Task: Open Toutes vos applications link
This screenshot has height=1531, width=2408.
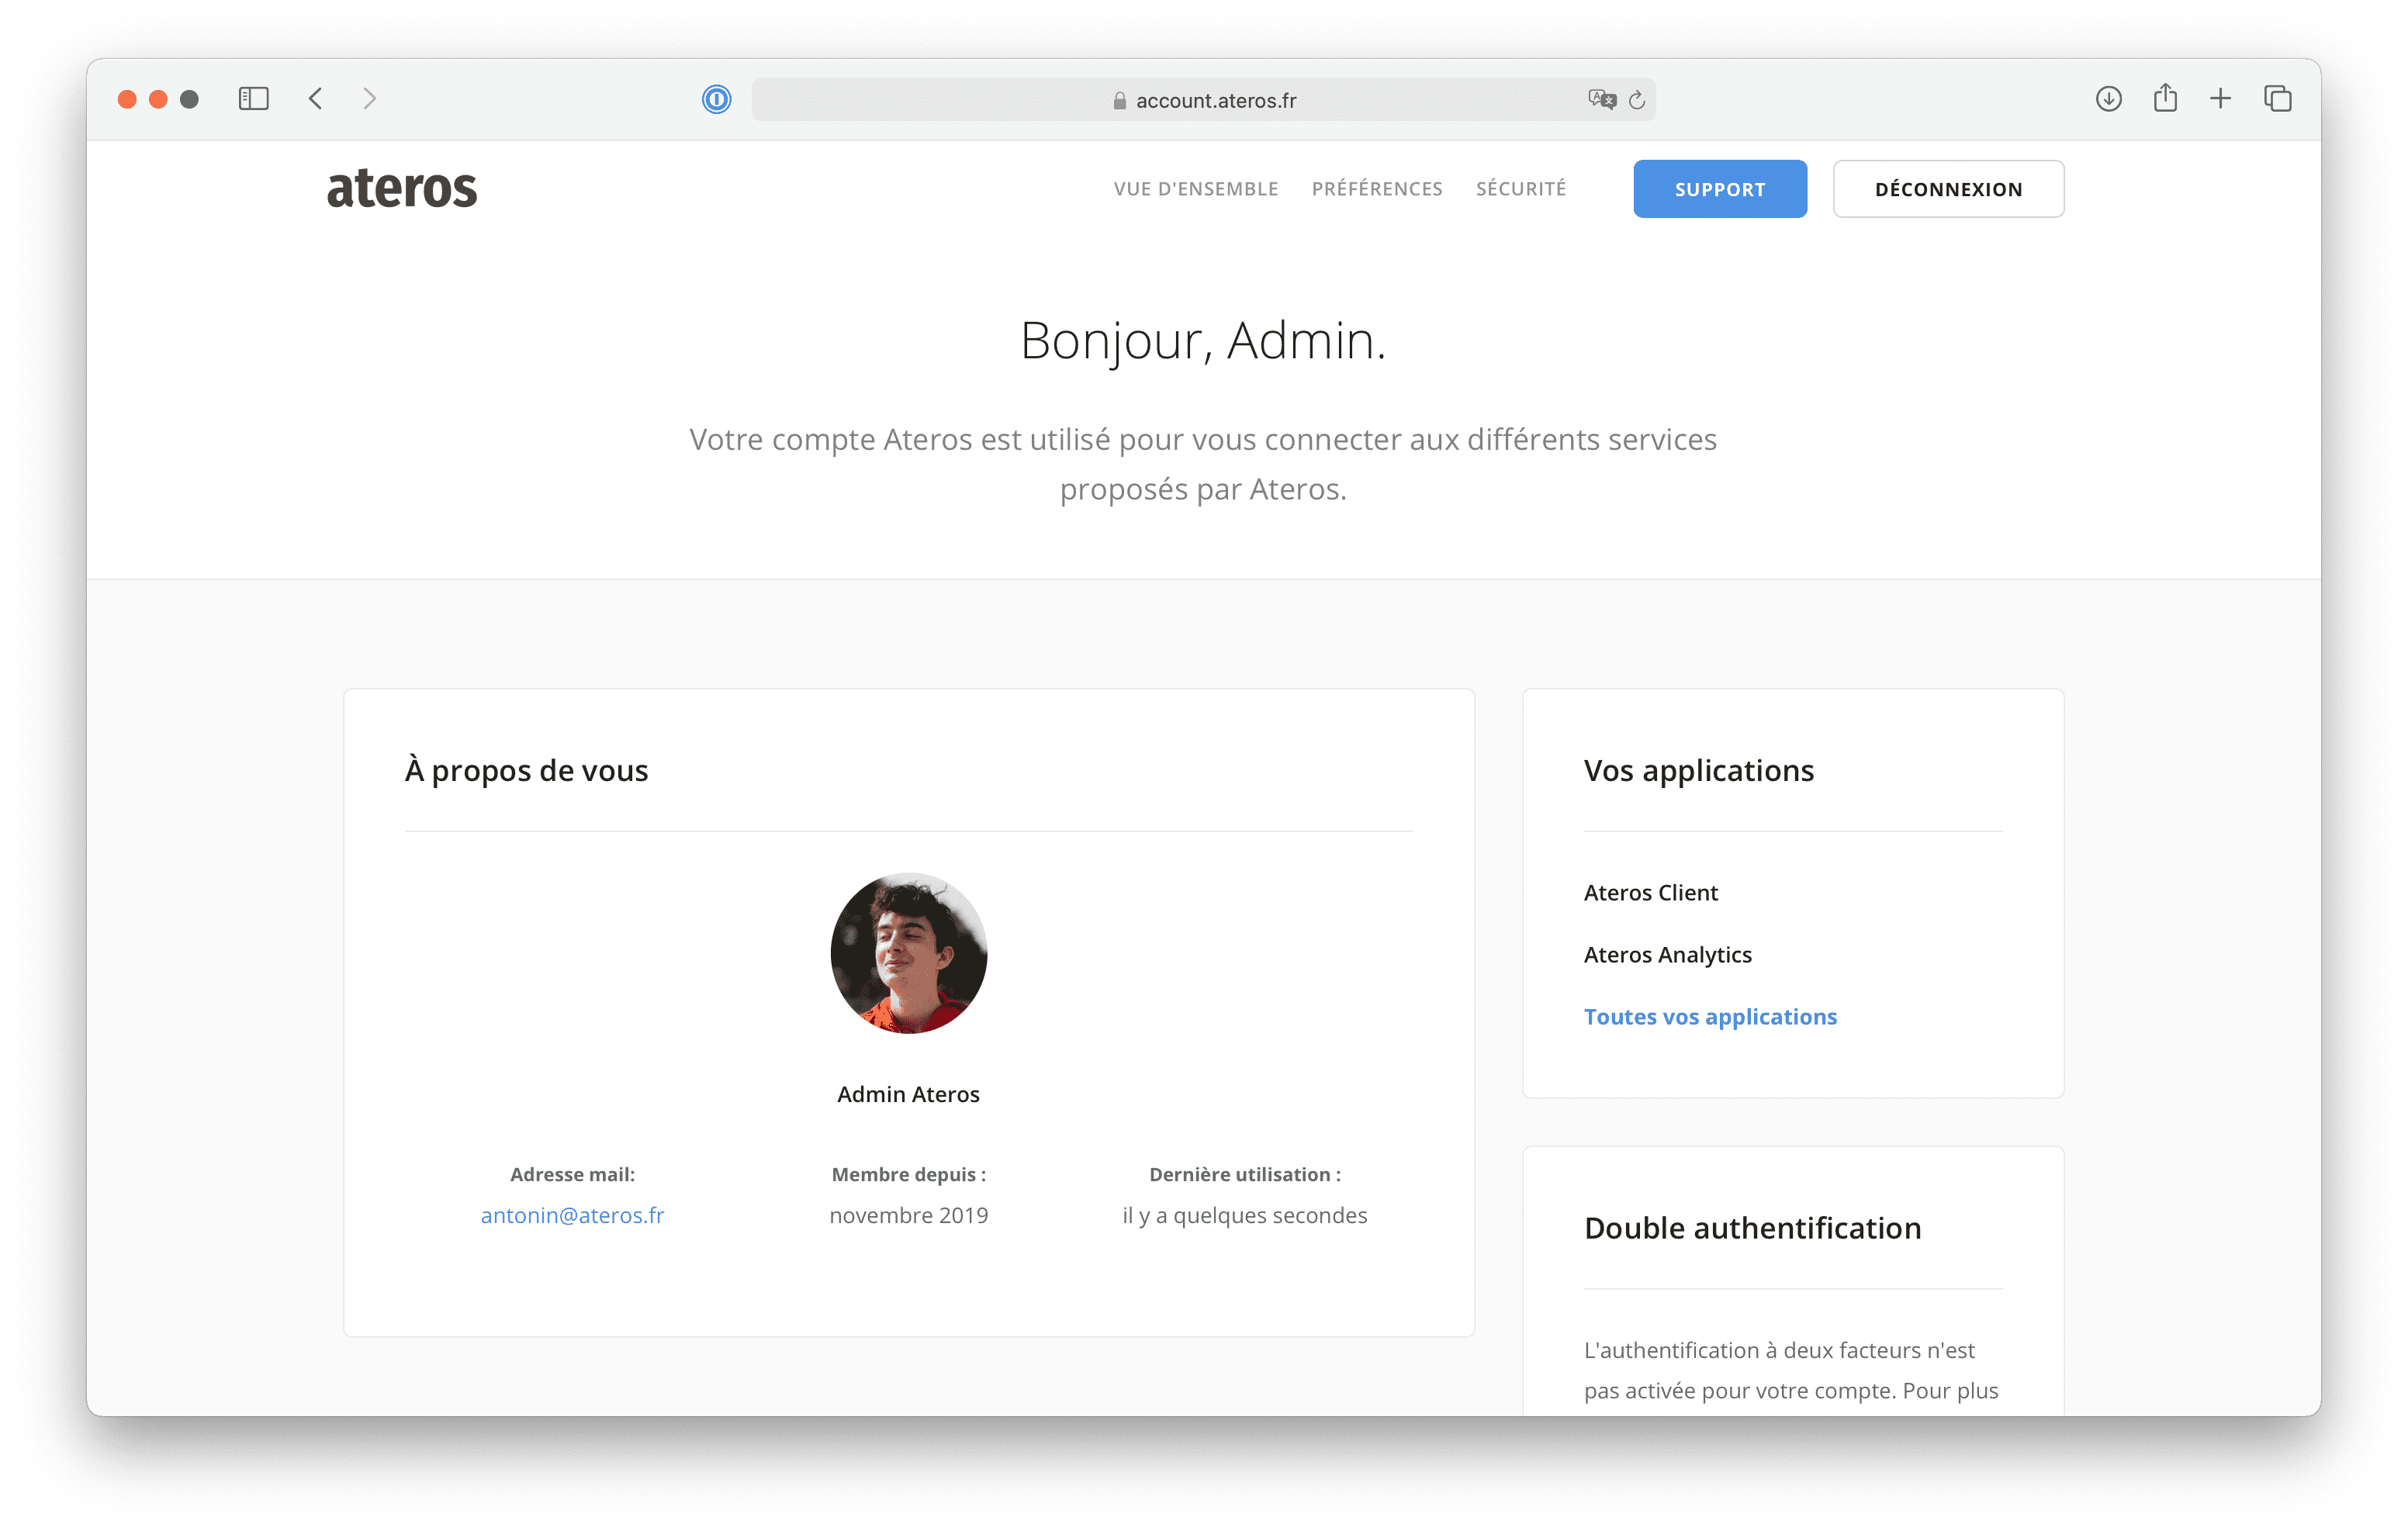Action: (1709, 1017)
